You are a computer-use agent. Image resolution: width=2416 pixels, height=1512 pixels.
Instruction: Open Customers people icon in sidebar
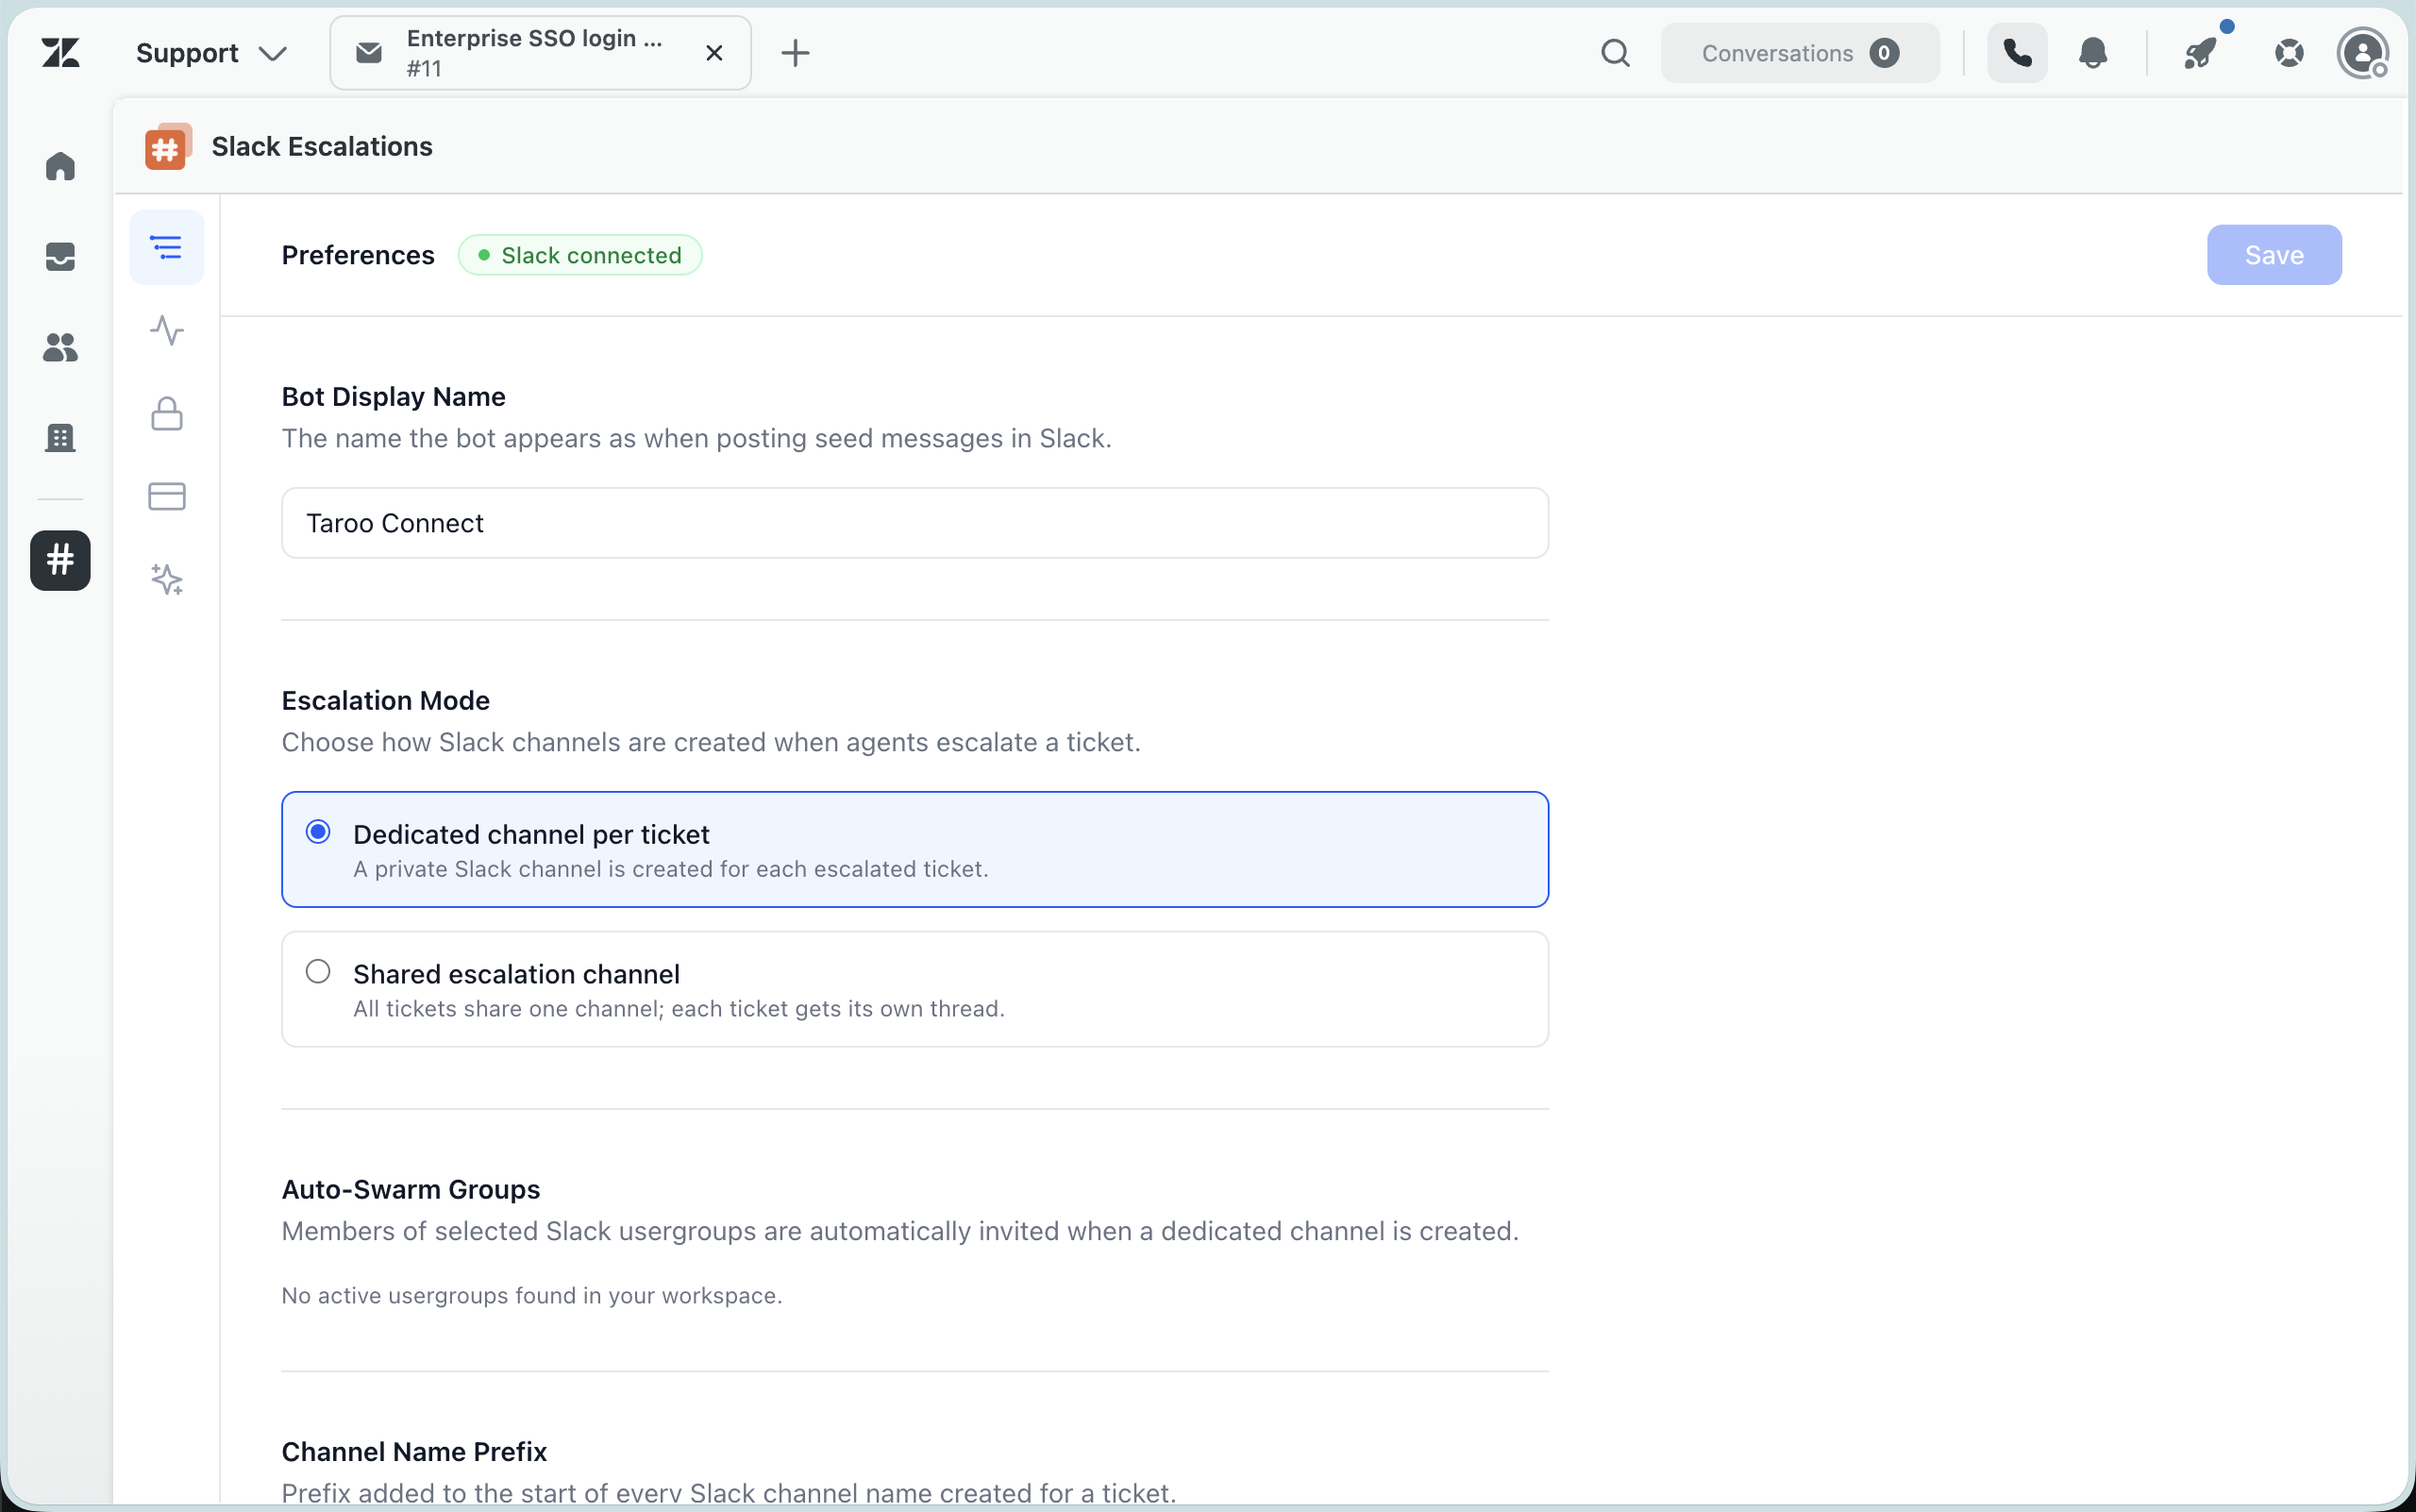tap(61, 347)
